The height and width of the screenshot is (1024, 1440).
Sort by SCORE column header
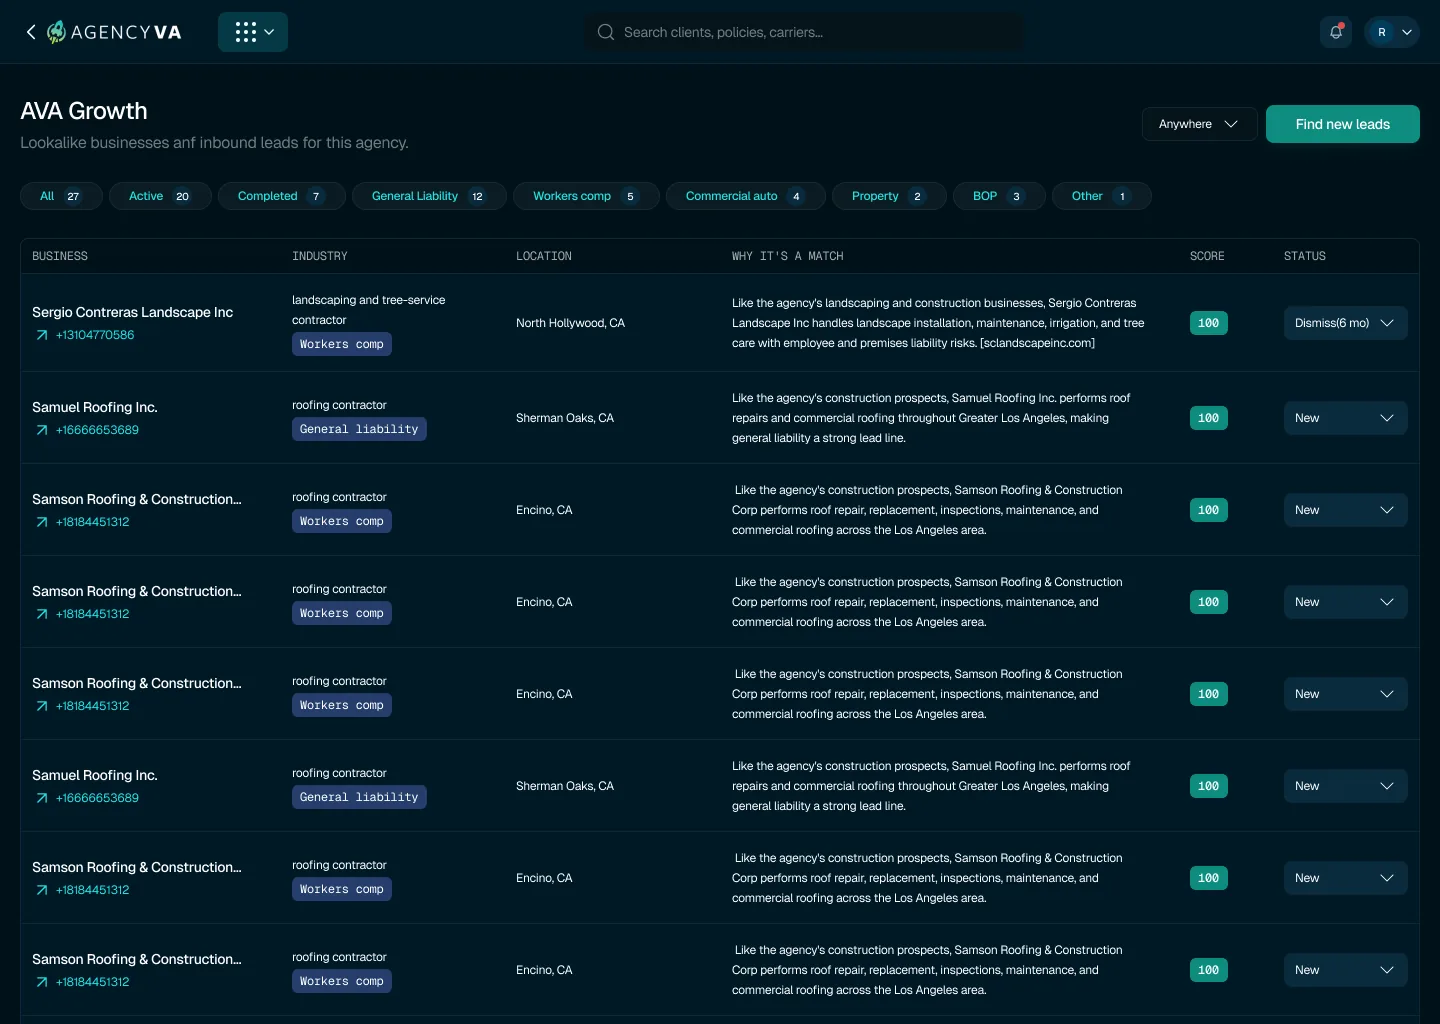1207,256
